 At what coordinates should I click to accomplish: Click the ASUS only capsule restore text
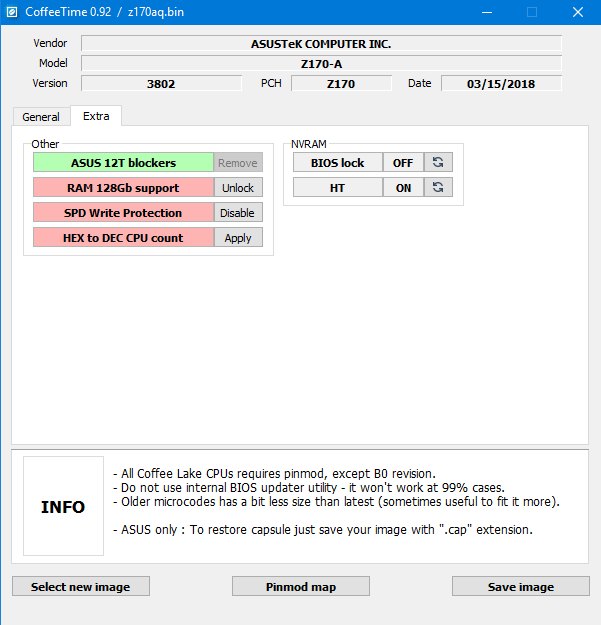click(x=323, y=529)
